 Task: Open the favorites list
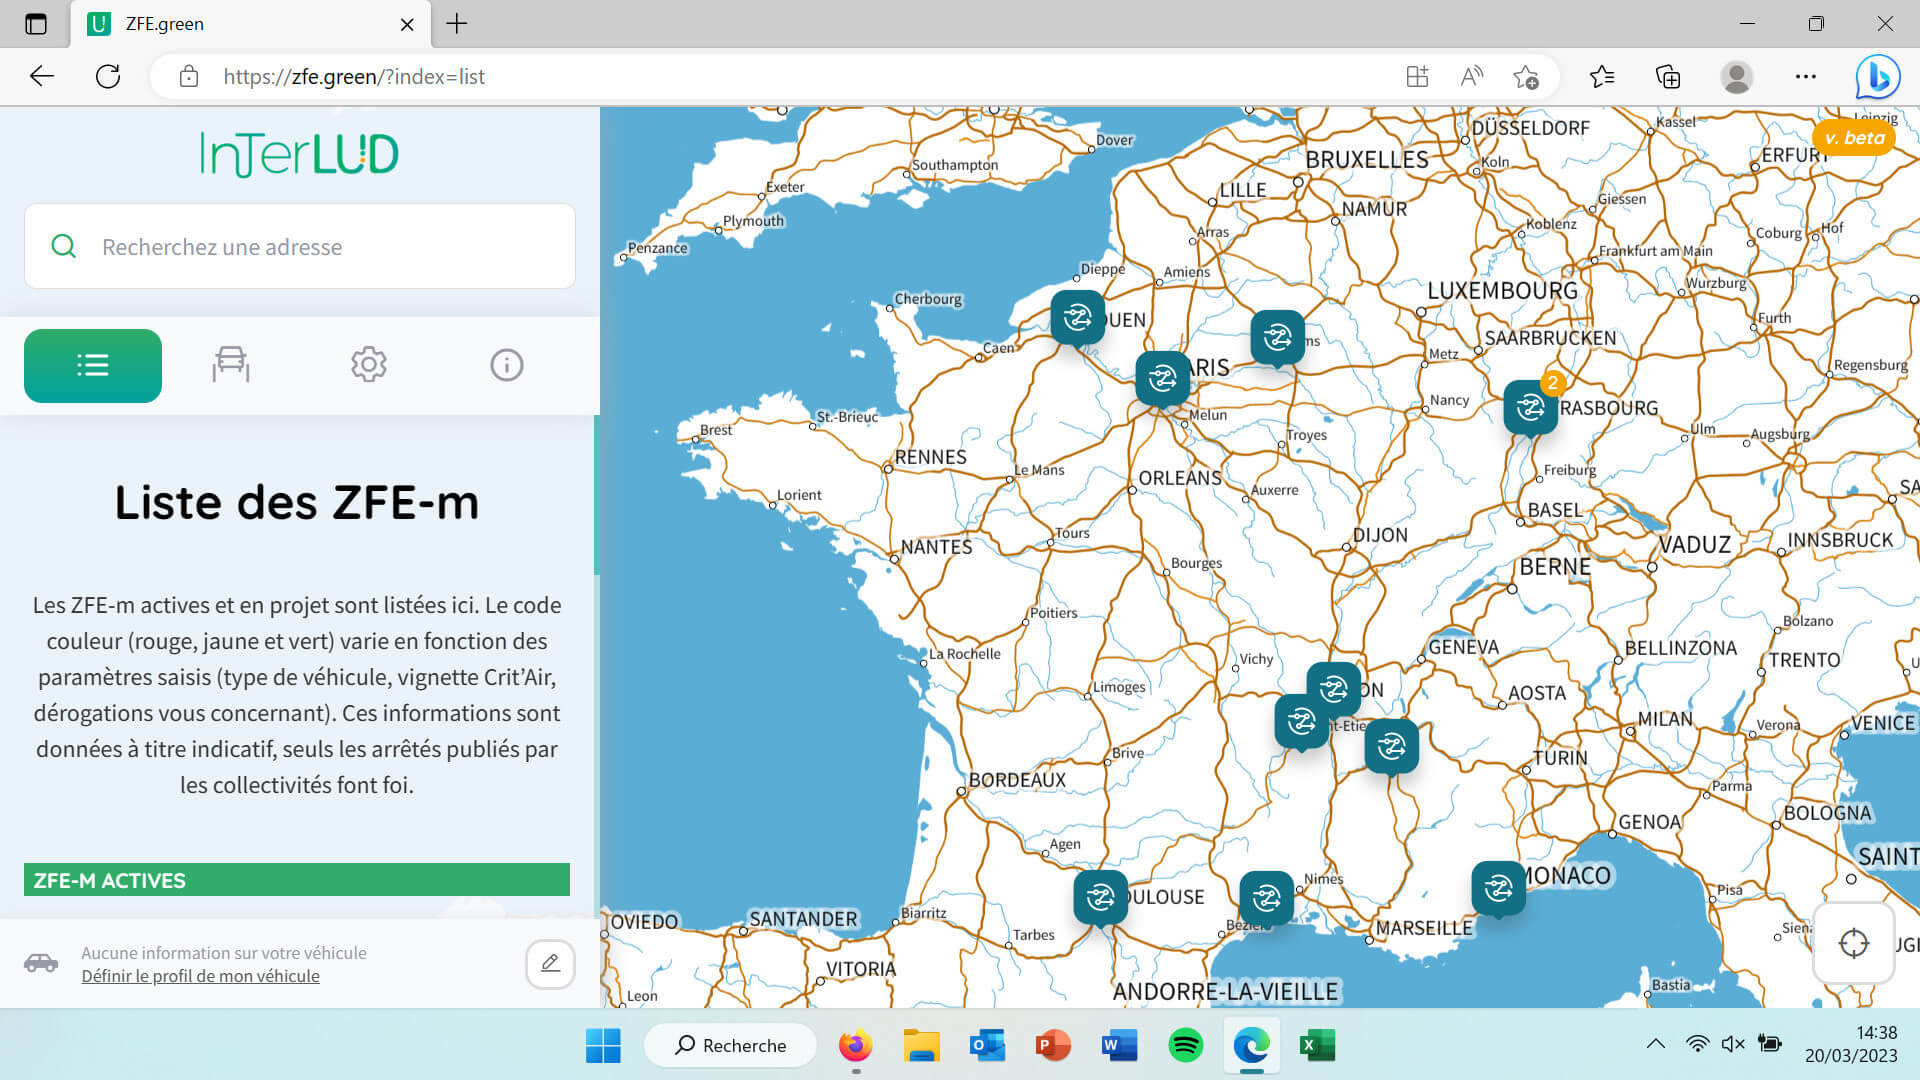(1602, 77)
